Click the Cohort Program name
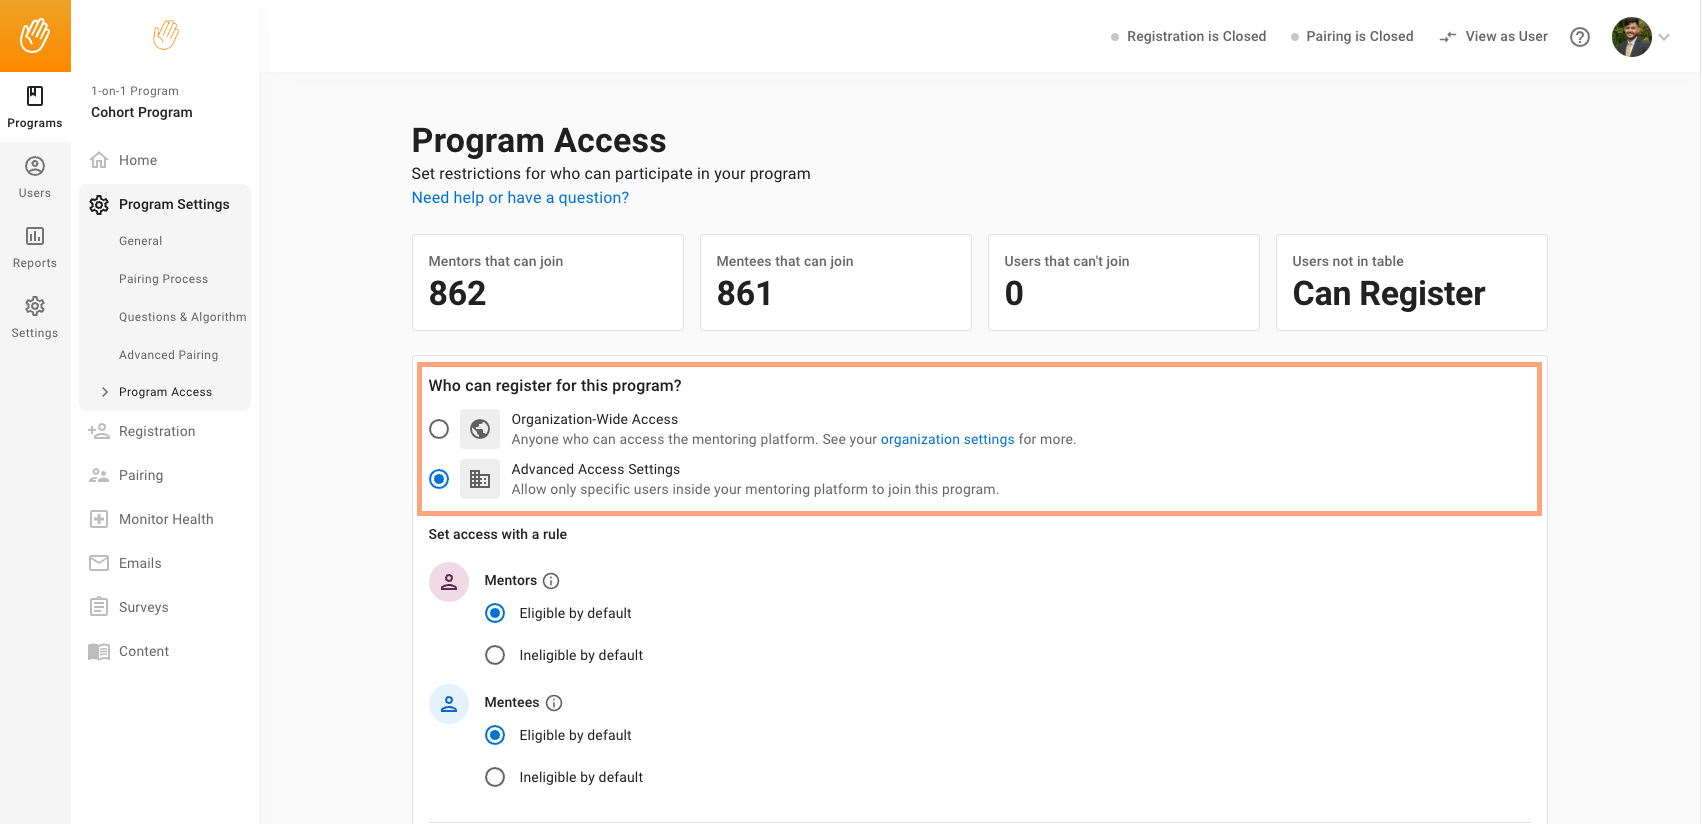Viewport: 1702px width, 824px height. (x=142, y=112)
